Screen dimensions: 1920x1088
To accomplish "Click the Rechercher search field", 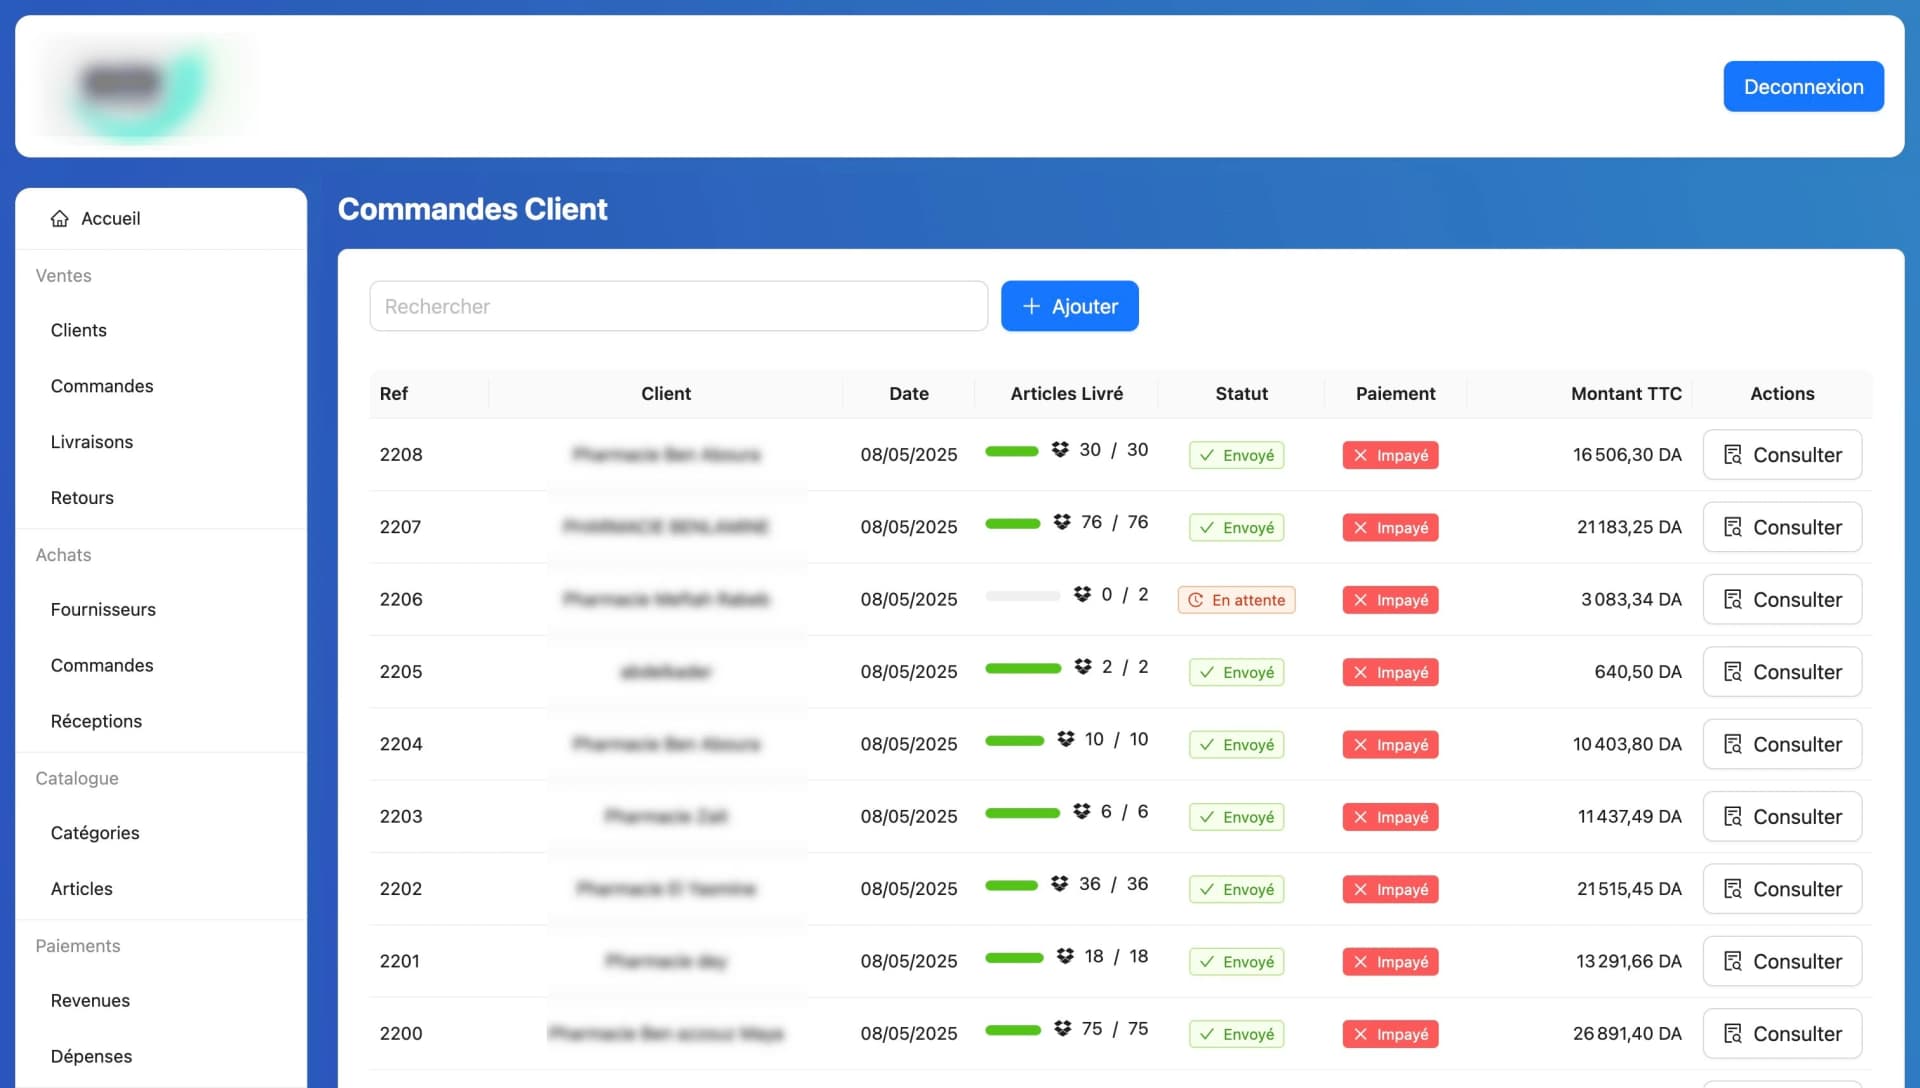I will pos(678,306).
